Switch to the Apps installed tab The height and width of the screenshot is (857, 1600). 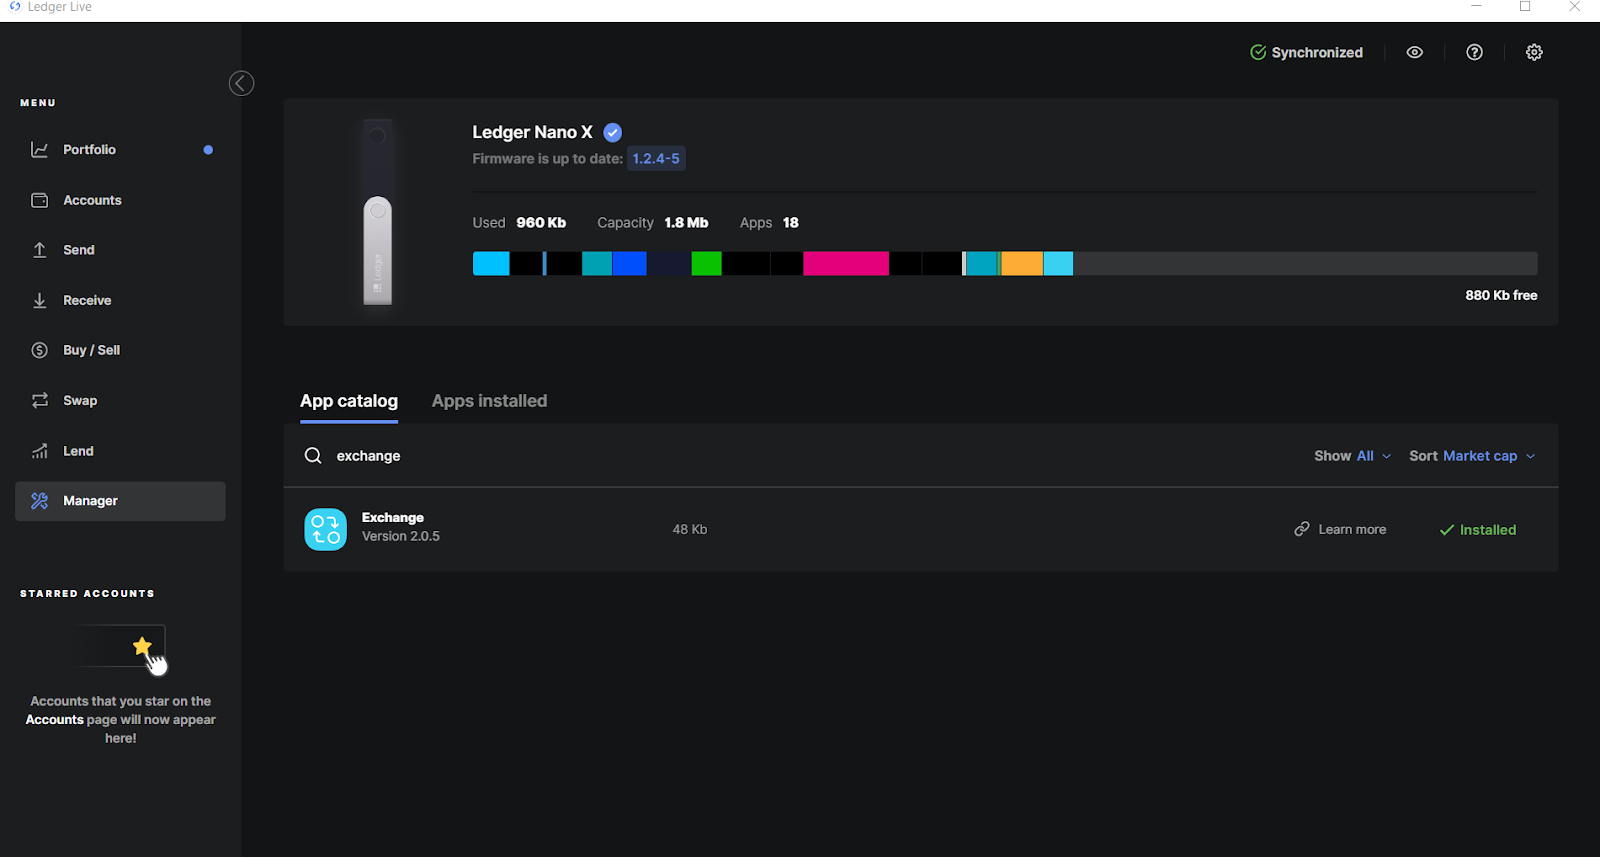pyautogui.click(x=489, y=401)
